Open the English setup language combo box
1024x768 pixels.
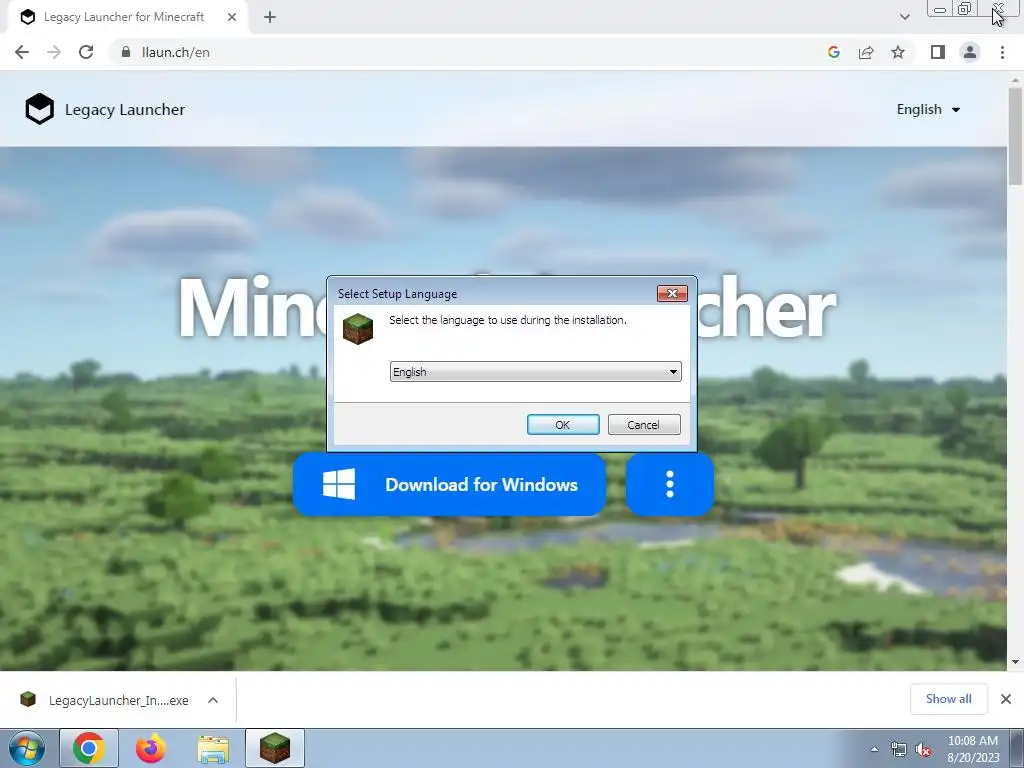click(x=536, y=372)
